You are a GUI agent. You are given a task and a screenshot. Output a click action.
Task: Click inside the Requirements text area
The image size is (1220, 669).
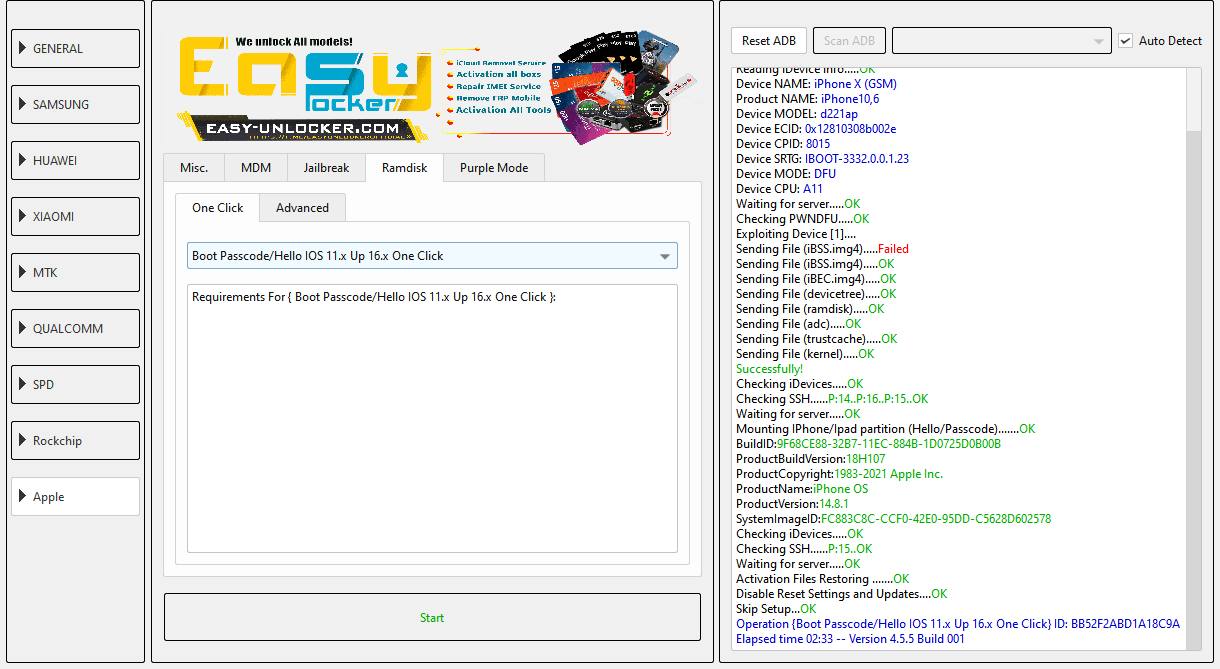pyautogui.click(x=432, y=418)
